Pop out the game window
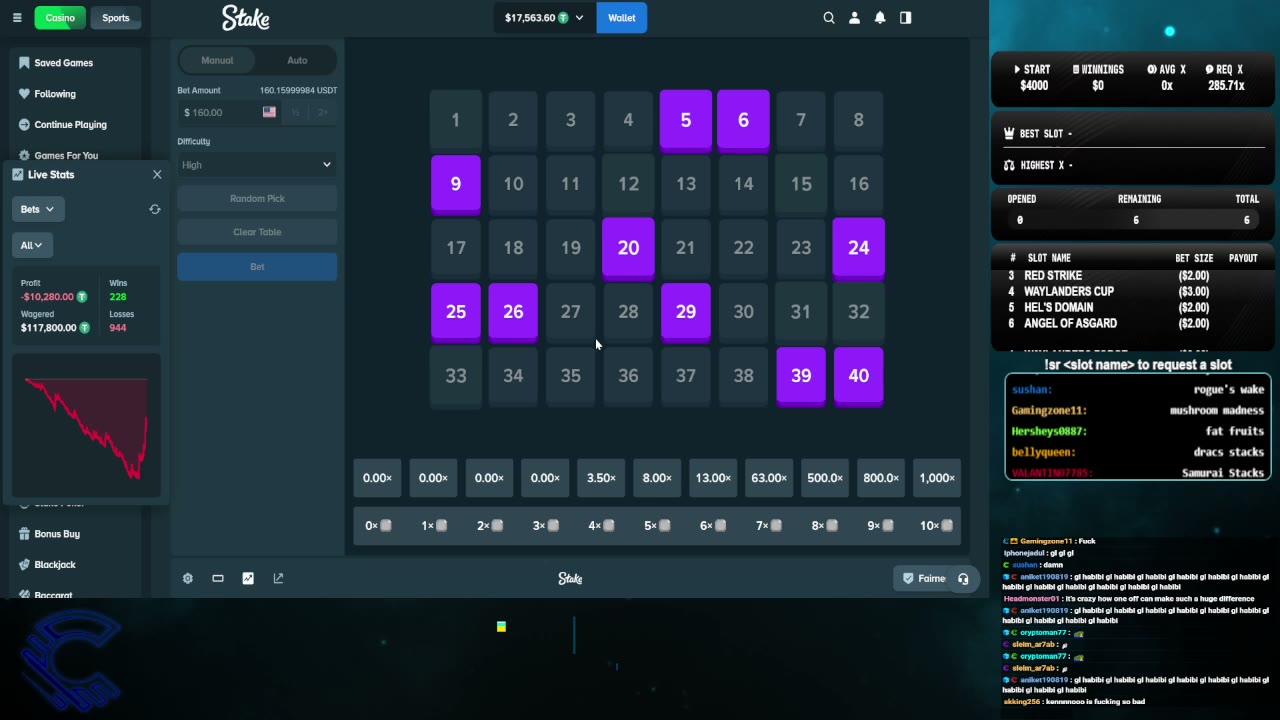1280x720 pixels. click(x=278, y=578)
